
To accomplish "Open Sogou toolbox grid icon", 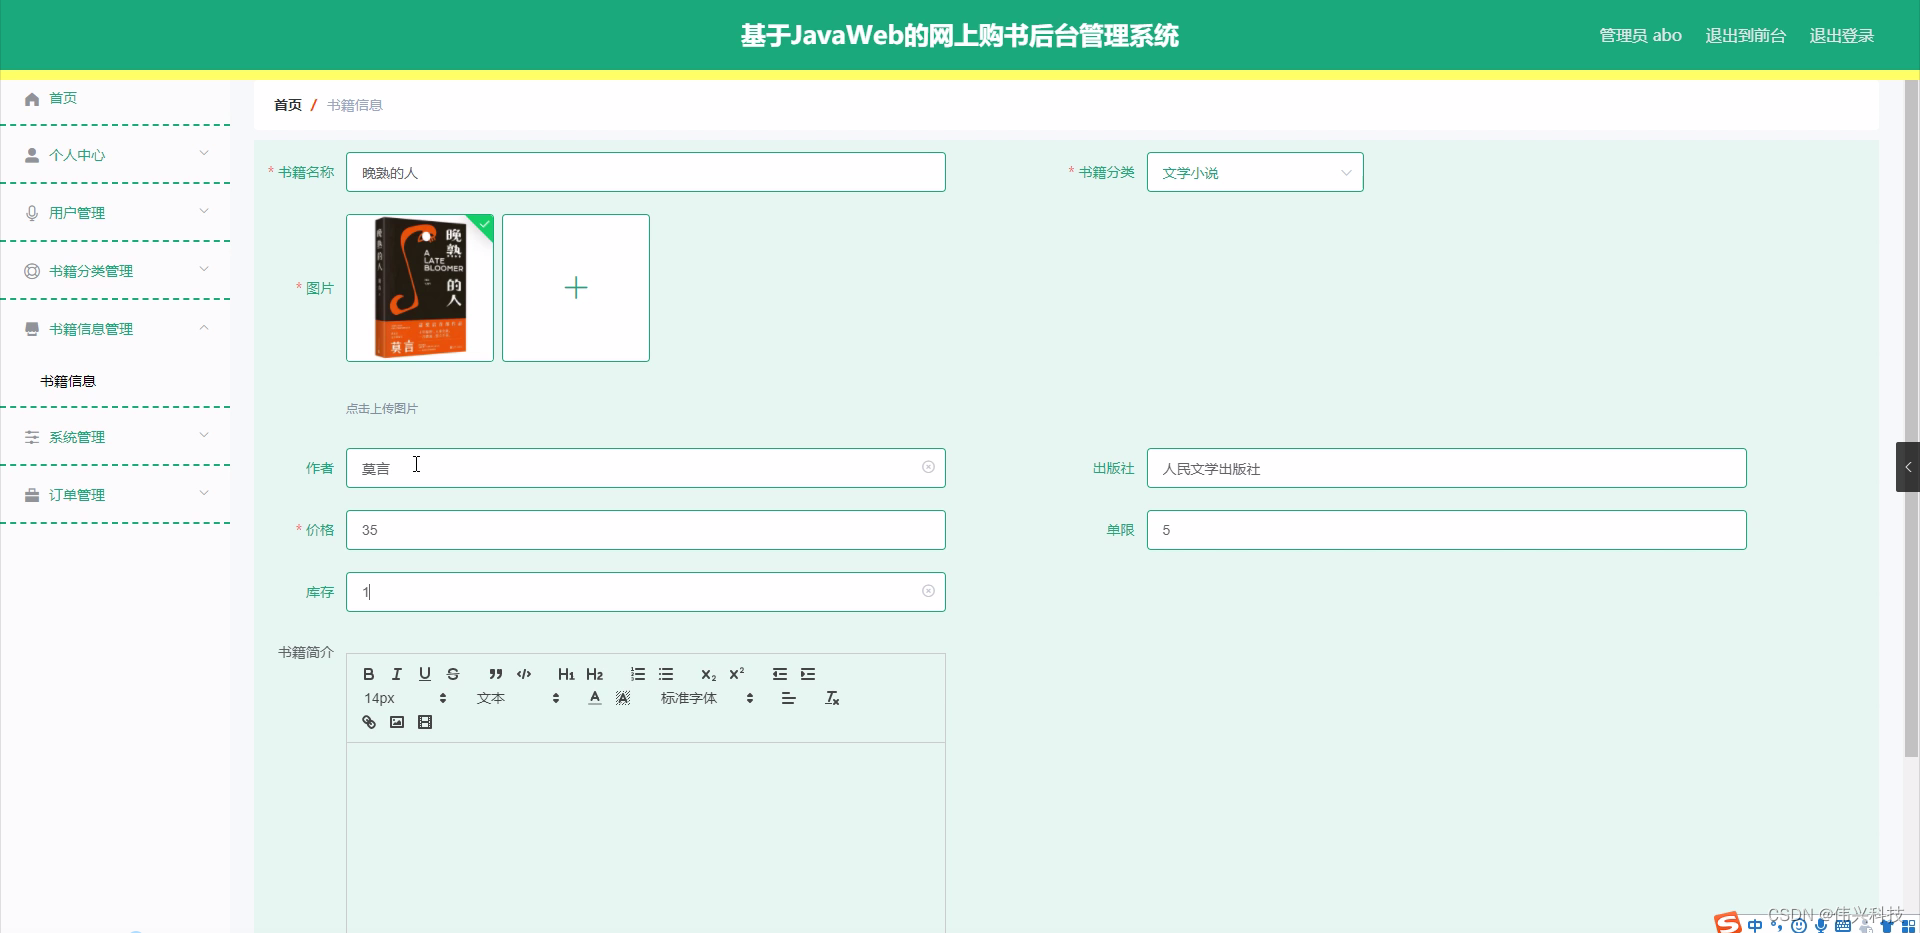I will [x=1908, y=925].
